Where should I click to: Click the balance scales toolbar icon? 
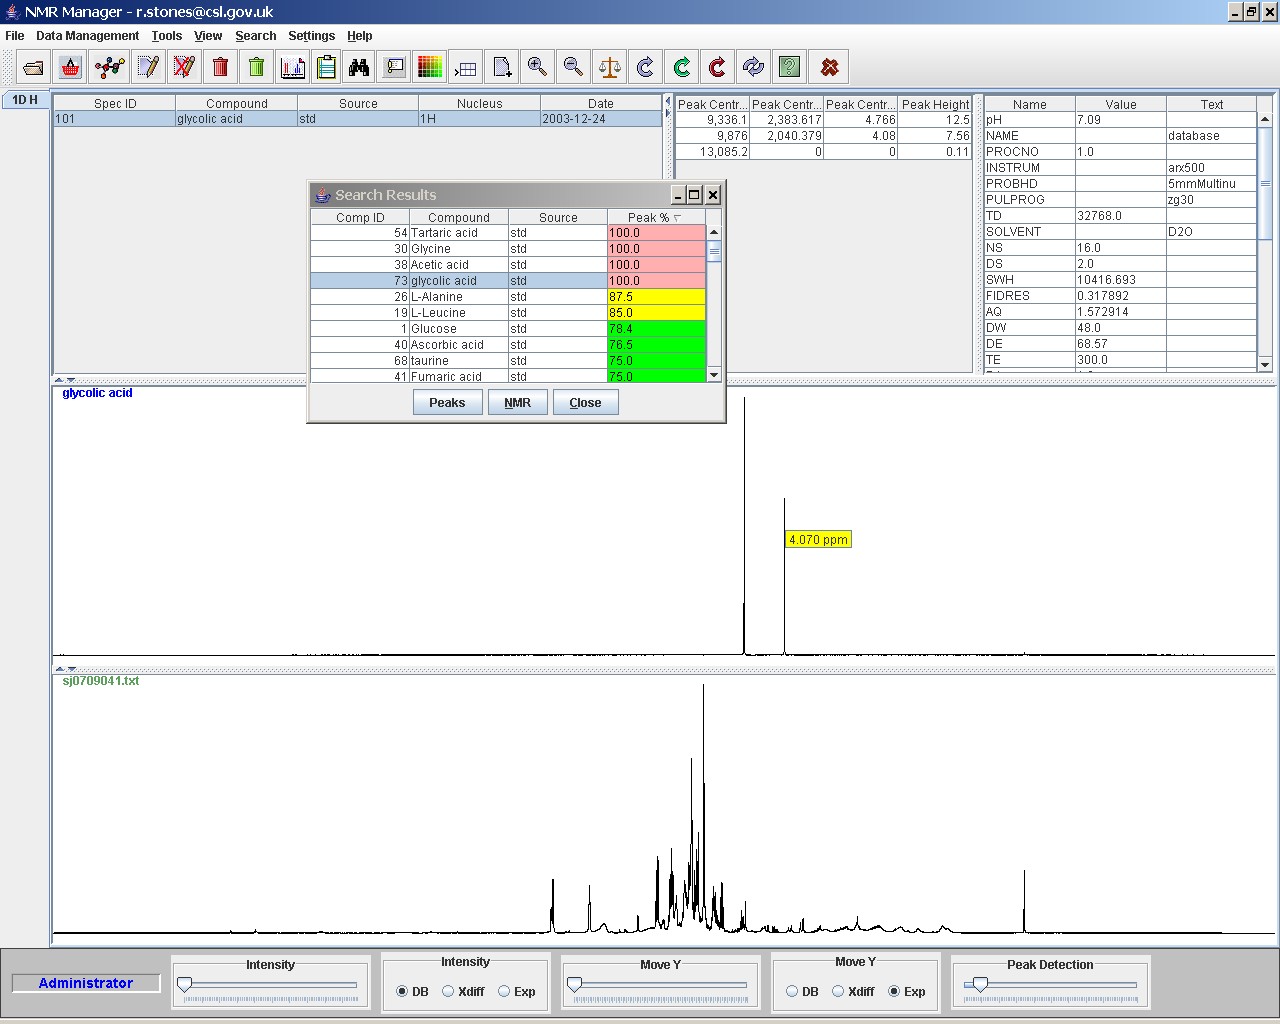(609, 67)
